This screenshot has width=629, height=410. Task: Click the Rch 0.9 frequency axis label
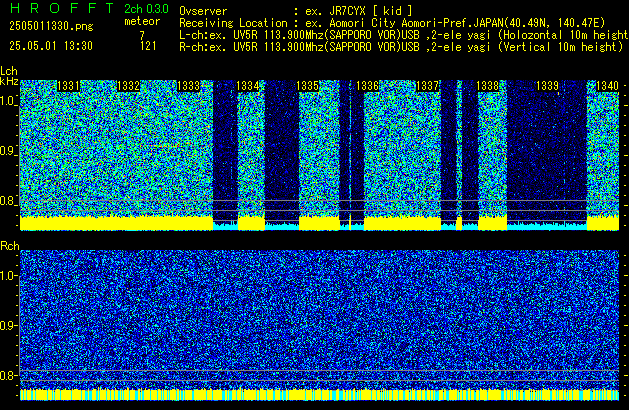(x=8, y=326)
